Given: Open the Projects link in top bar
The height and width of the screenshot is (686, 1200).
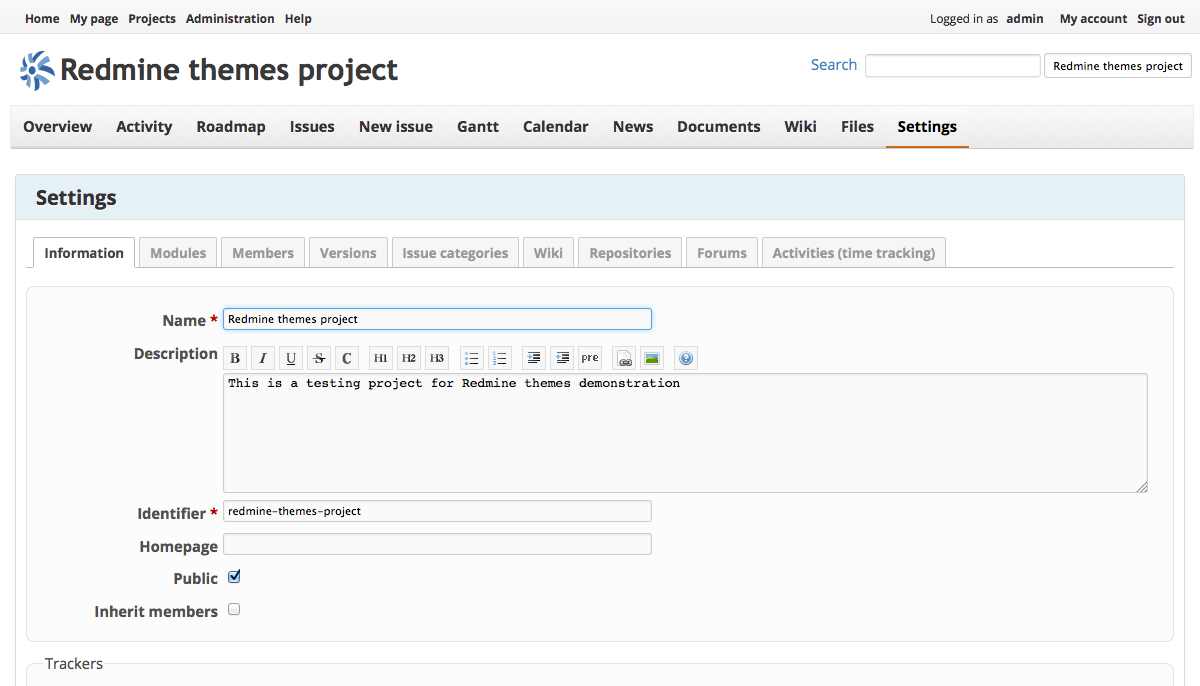Looking at the screenshot, I should (x=152, y=19).
